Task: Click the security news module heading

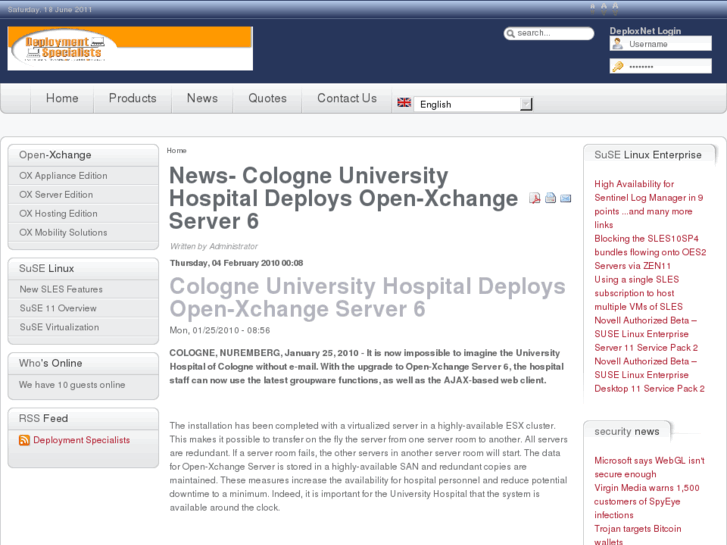Action: click(x=627, y=431)
